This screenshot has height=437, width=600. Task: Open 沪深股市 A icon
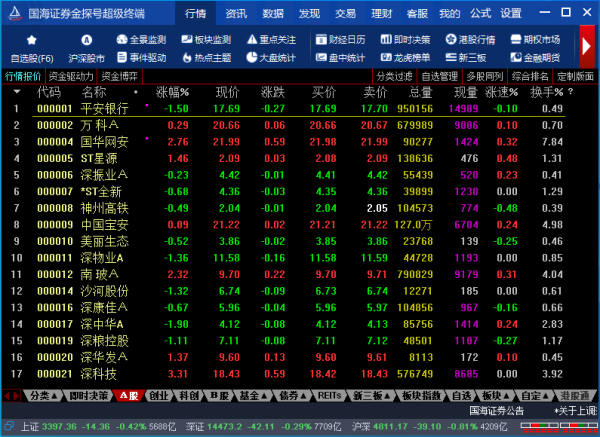pos(86,40)
